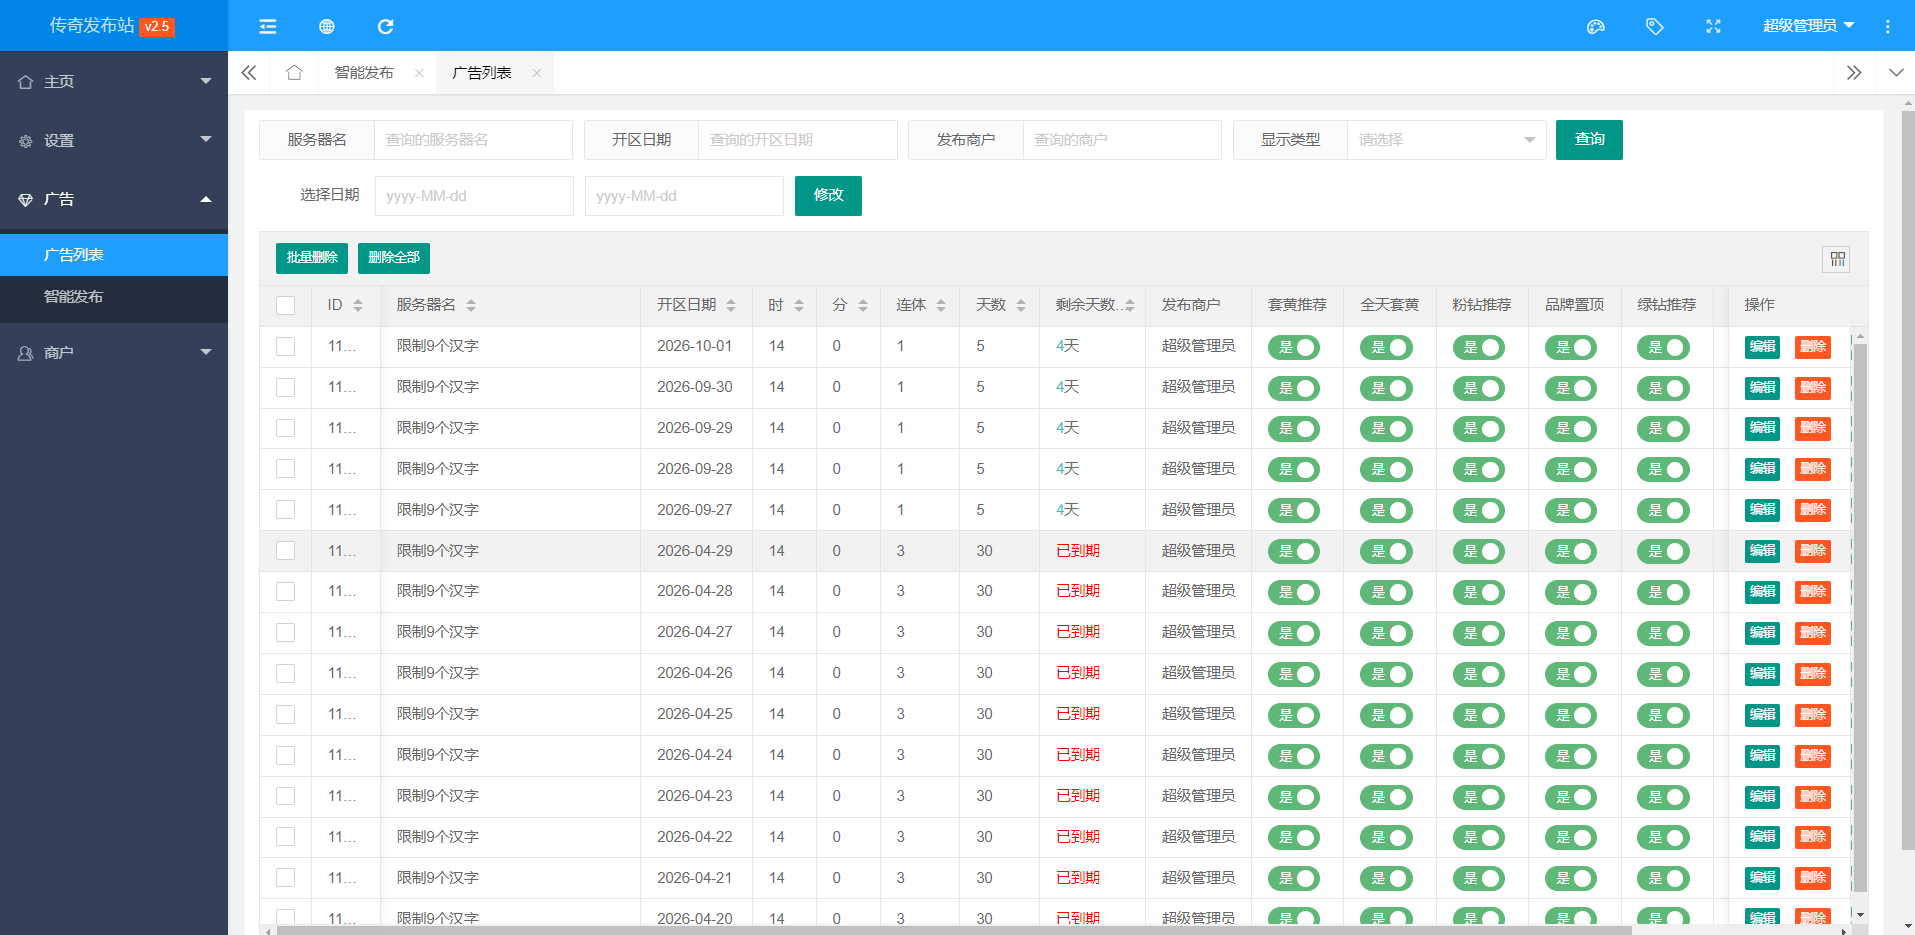Expand the 主页 sidebar menu
Screen dimensions: 1915x935
114,82
